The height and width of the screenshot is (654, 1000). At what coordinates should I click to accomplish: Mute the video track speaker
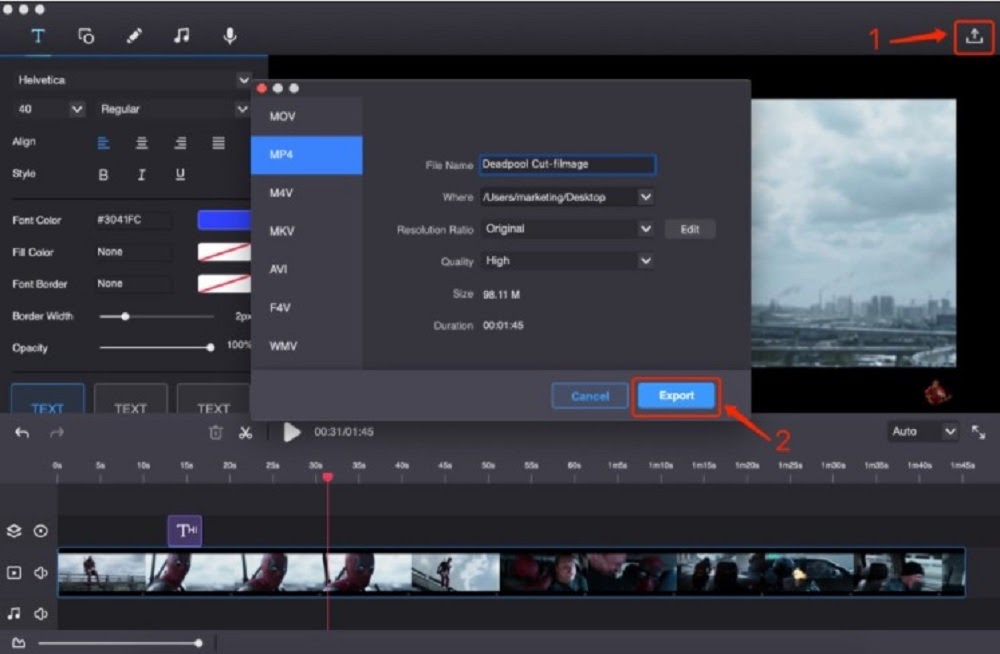pos(41,572)
